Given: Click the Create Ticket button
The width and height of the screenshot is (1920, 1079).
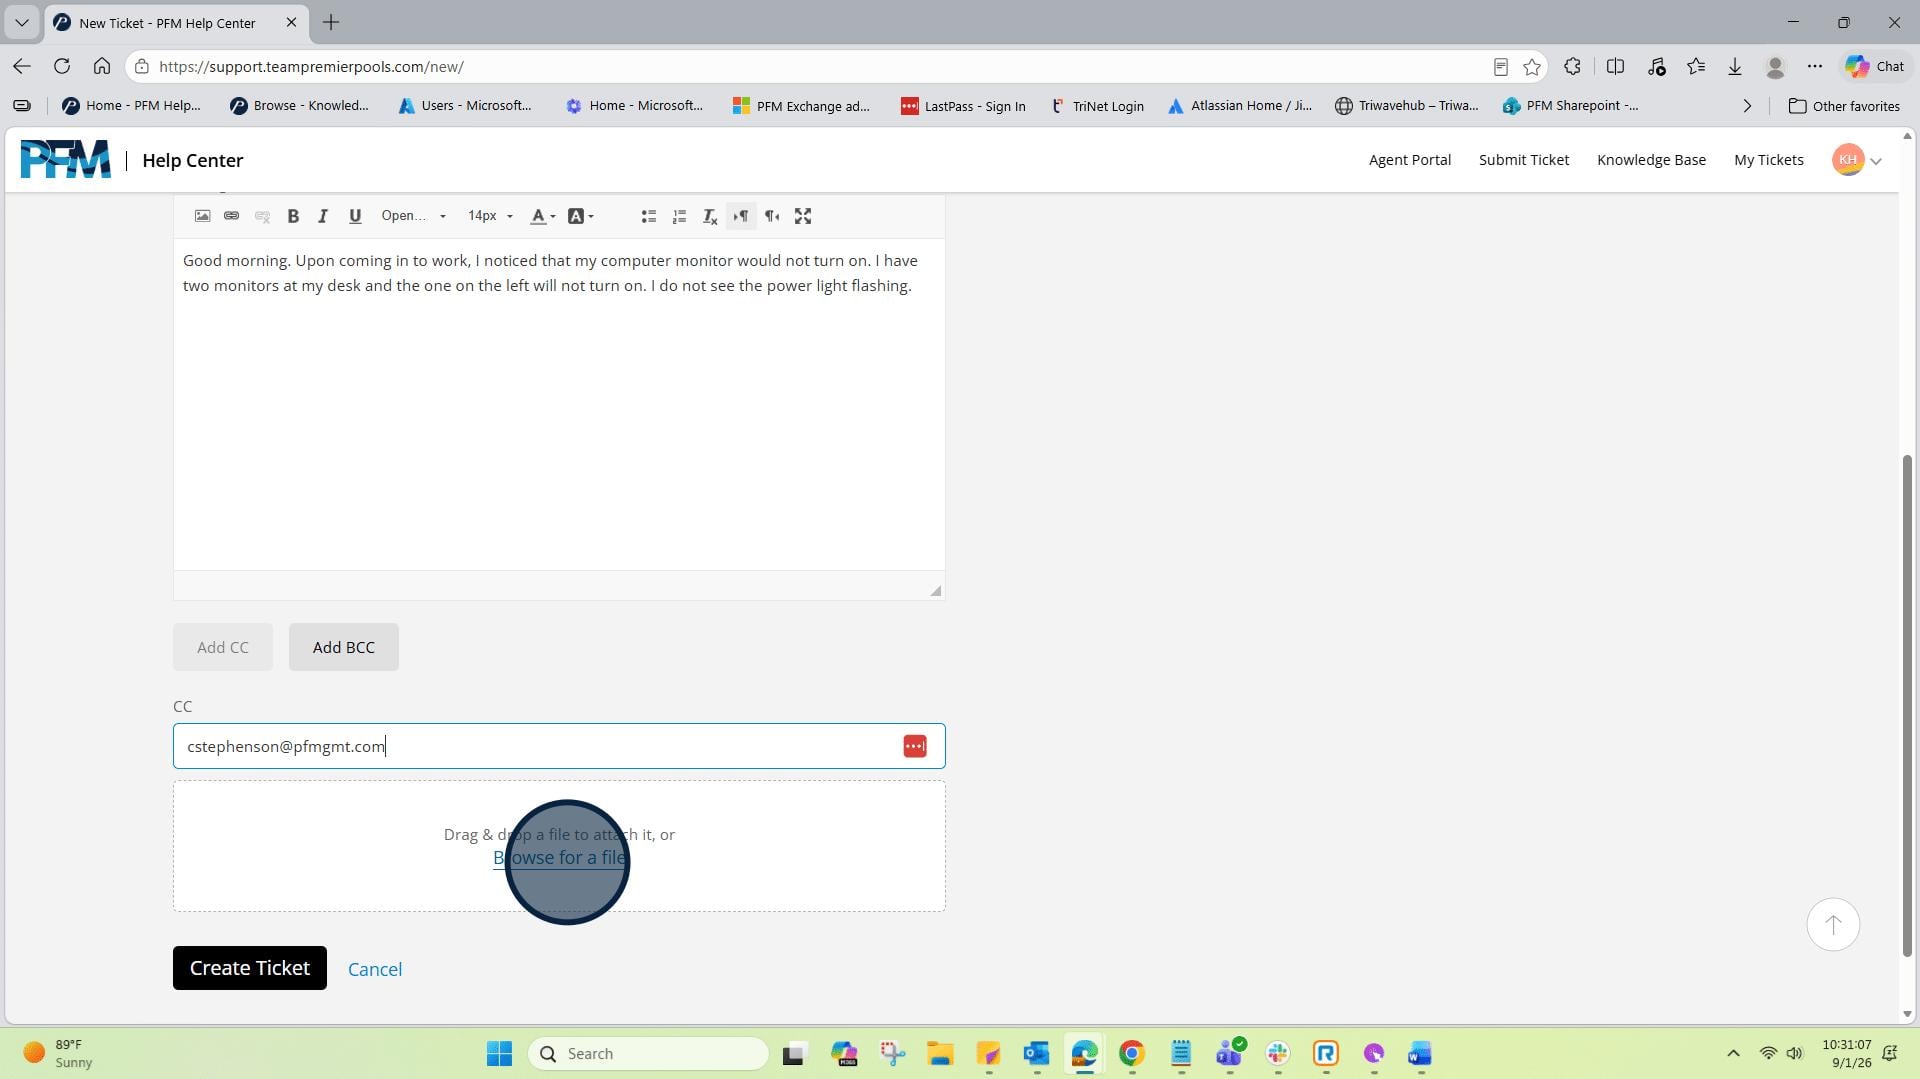Looking at the screenshot, I should point(250,968).
